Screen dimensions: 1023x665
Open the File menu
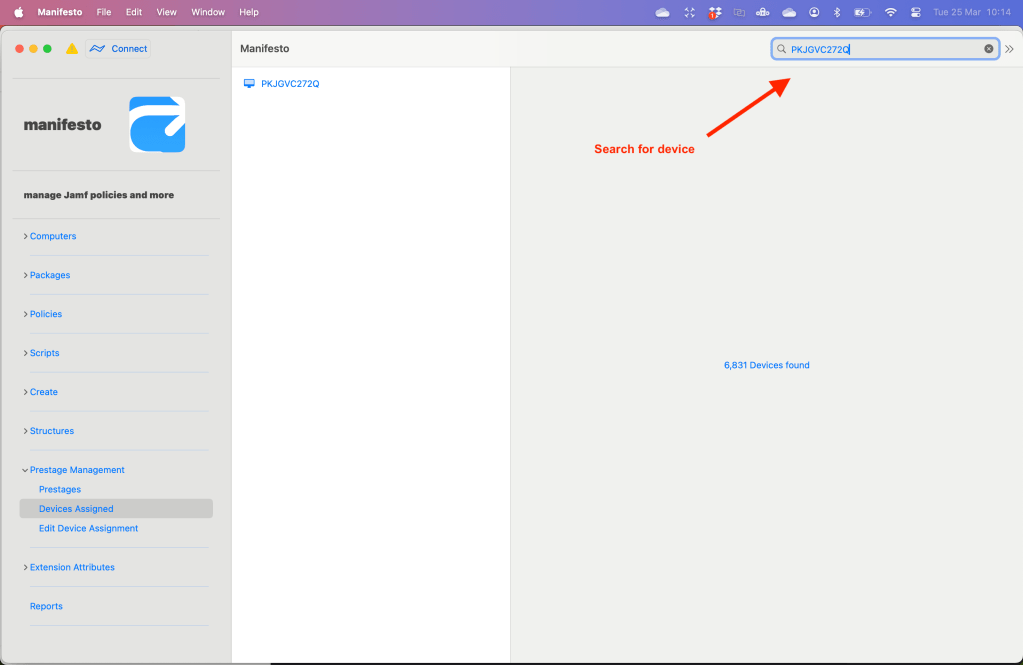click(x=104, y=12)
